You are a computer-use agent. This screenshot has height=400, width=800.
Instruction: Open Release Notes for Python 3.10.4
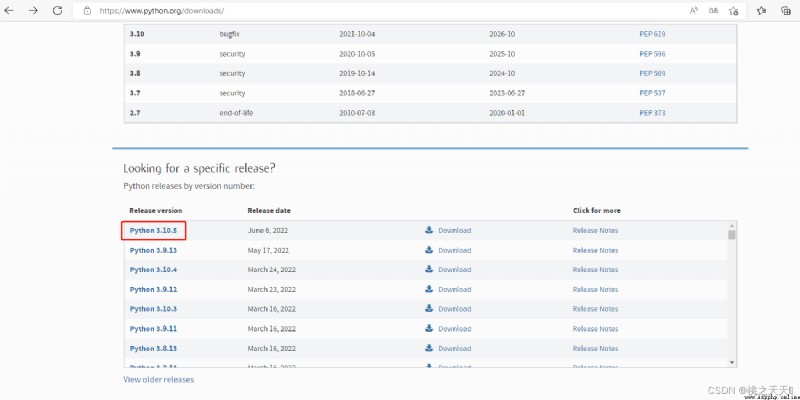coord(595,270)
